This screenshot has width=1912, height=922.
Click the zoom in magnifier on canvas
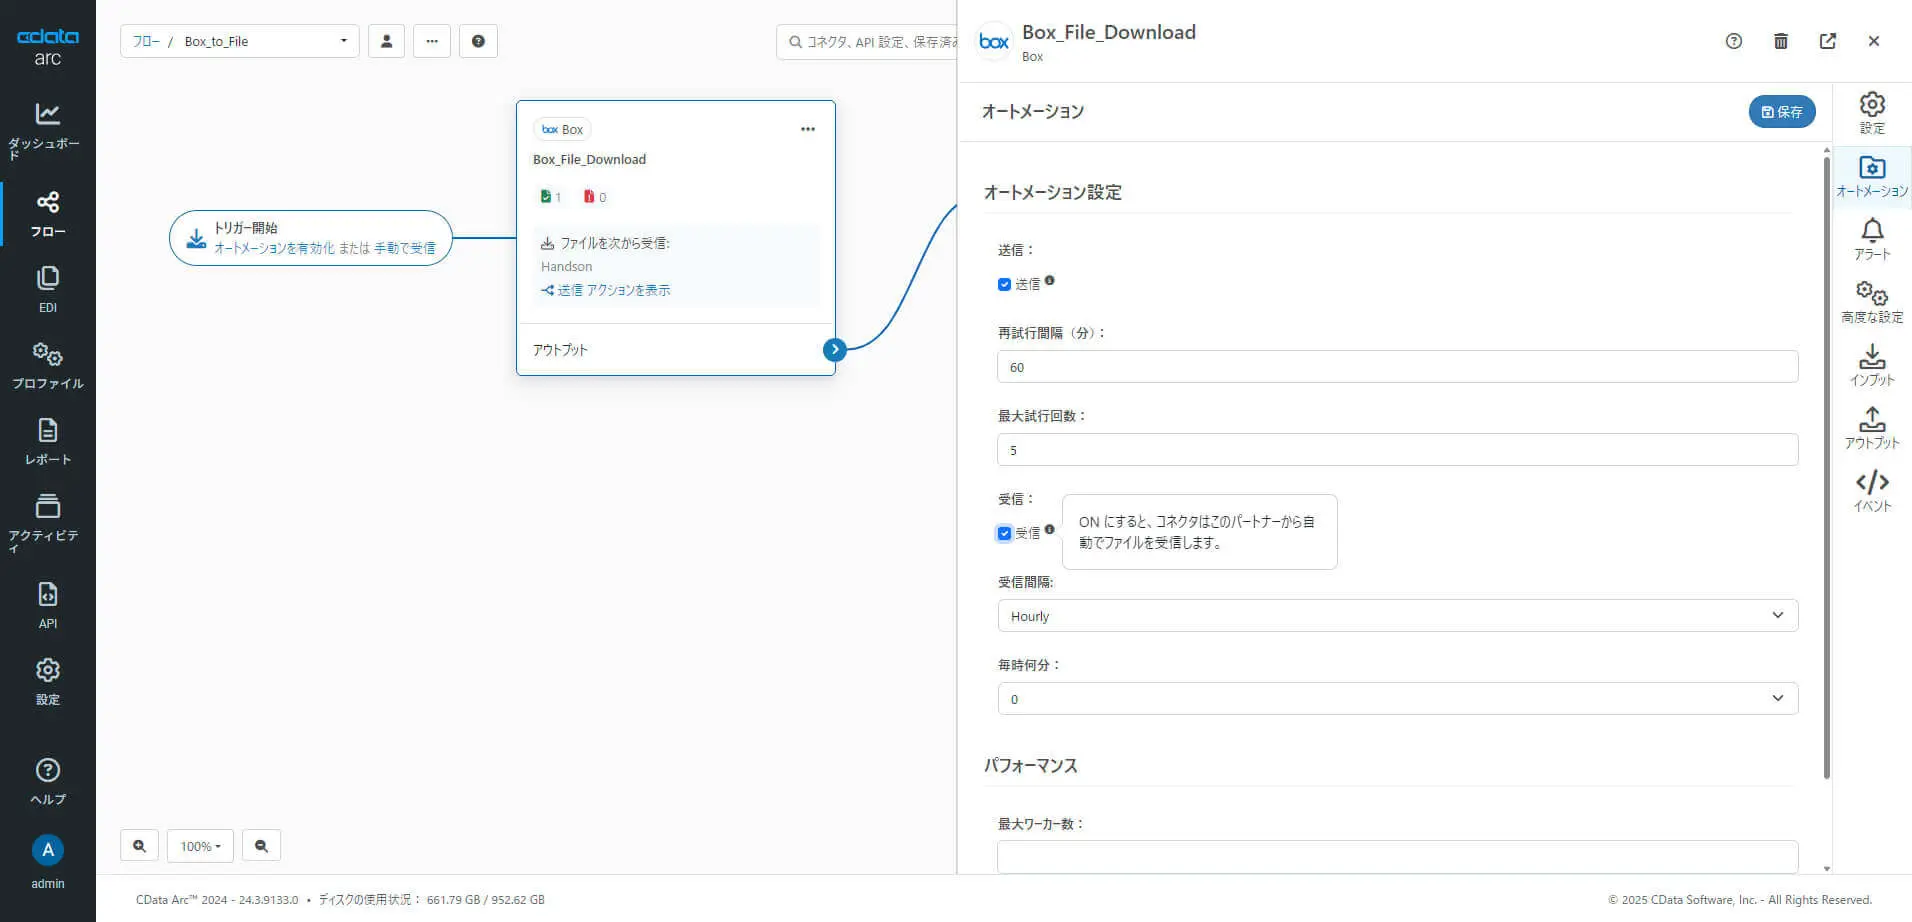139,846
